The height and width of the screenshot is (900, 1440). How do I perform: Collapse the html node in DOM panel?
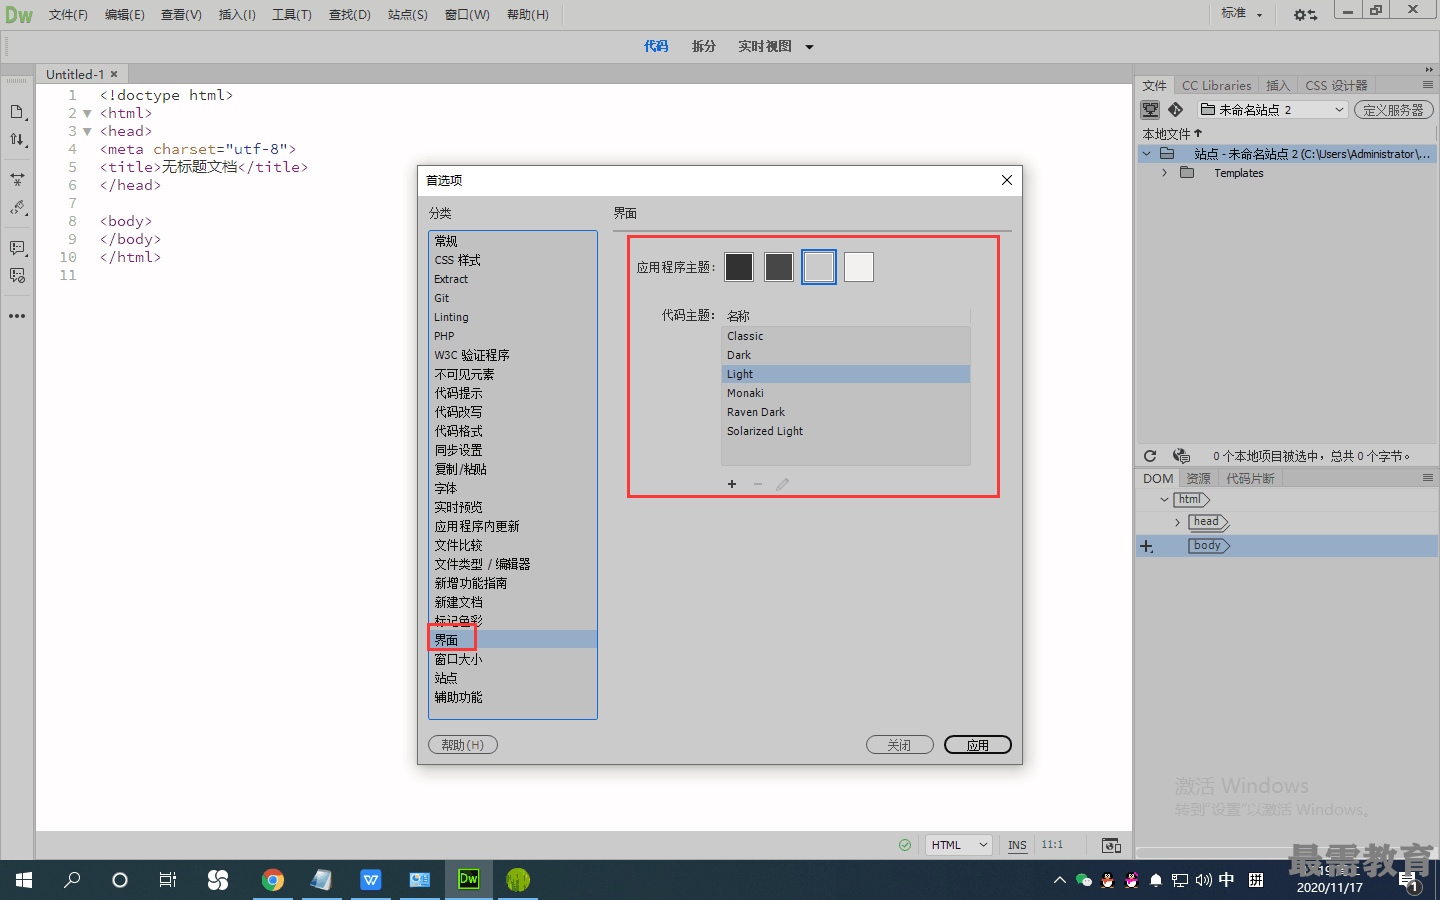pos(1164,499)
